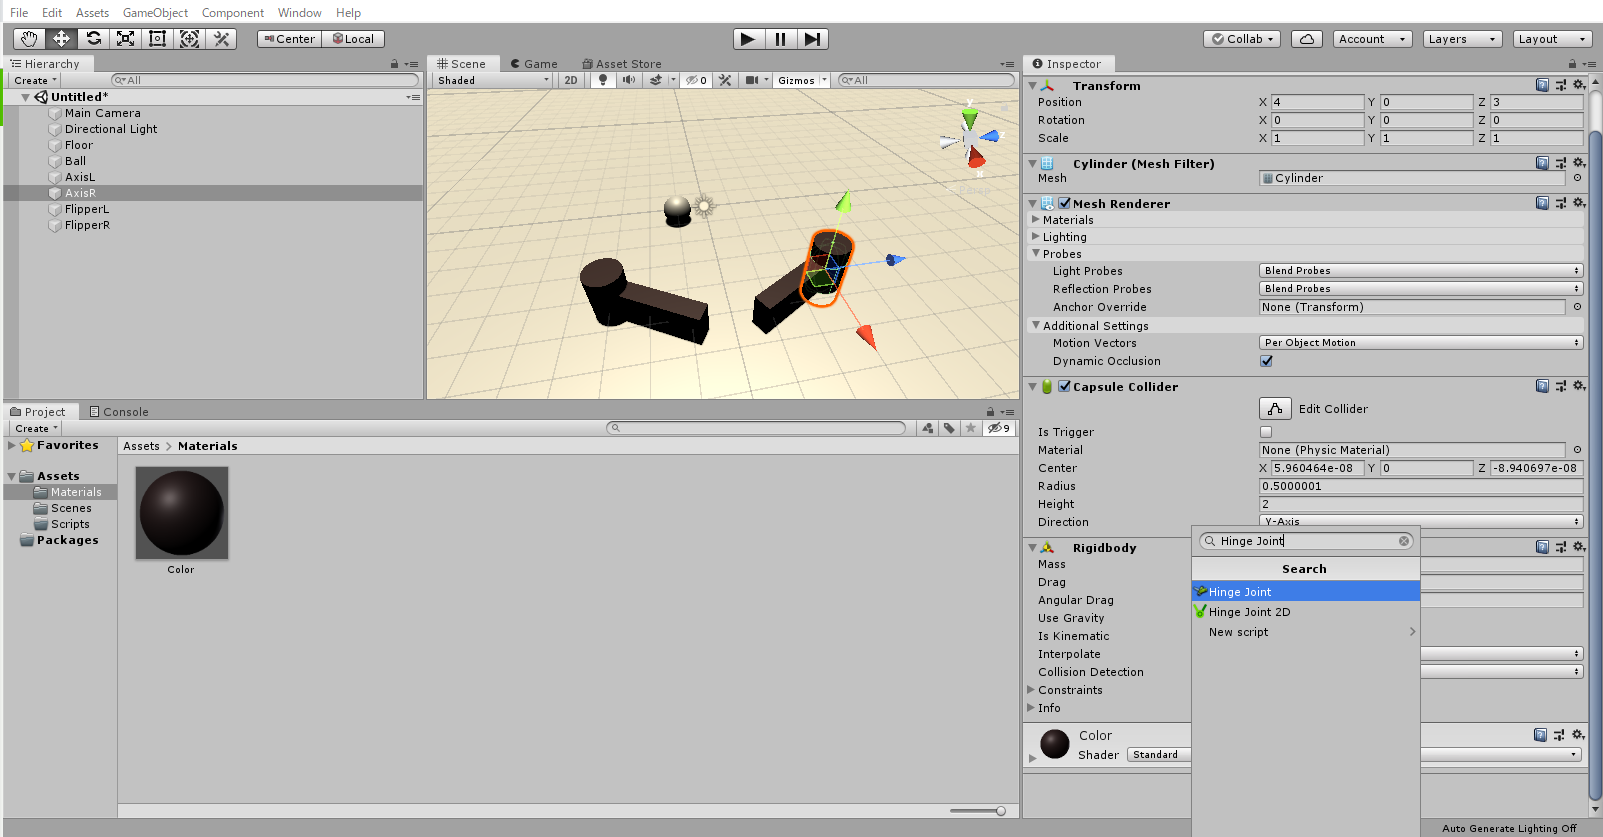This screenshot has width=1603, height=837.
Task: Open Capsule Collider gear menu
Action: 1579,386
